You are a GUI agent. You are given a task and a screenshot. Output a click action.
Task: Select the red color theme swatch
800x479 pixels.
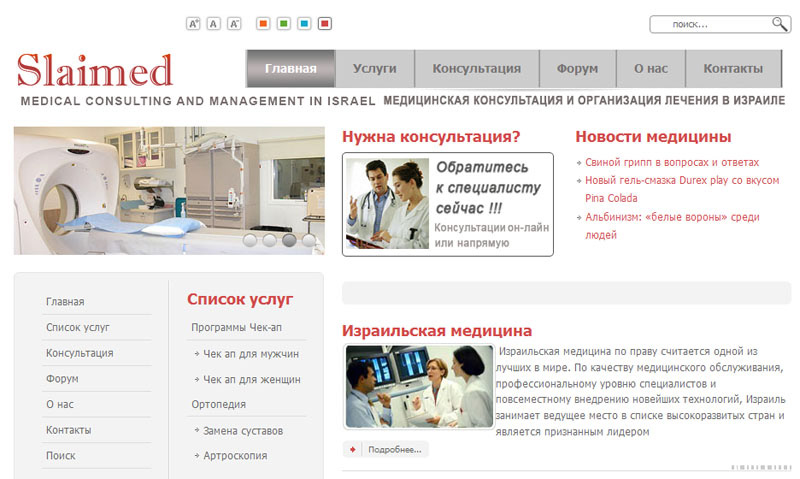point(324,23)
